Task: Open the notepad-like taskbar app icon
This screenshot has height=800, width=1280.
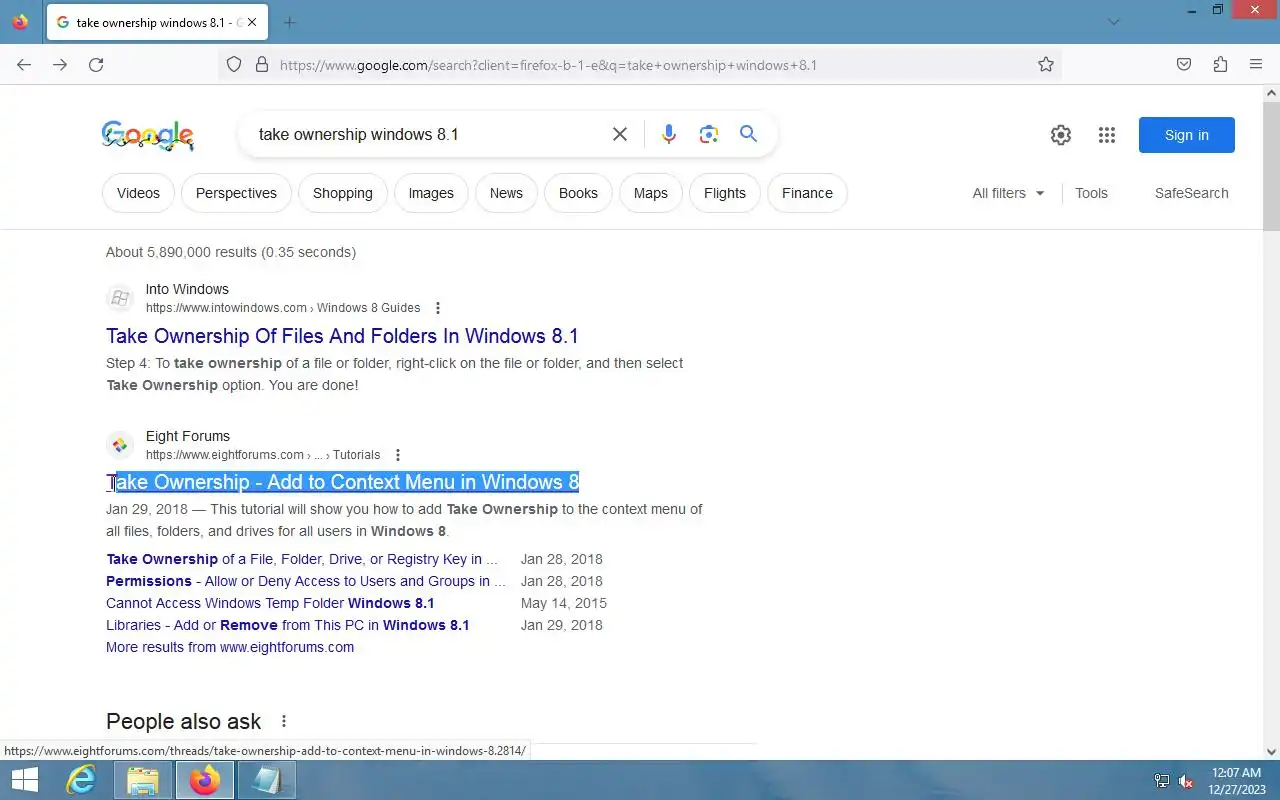Action: click(x=266, y=780)
